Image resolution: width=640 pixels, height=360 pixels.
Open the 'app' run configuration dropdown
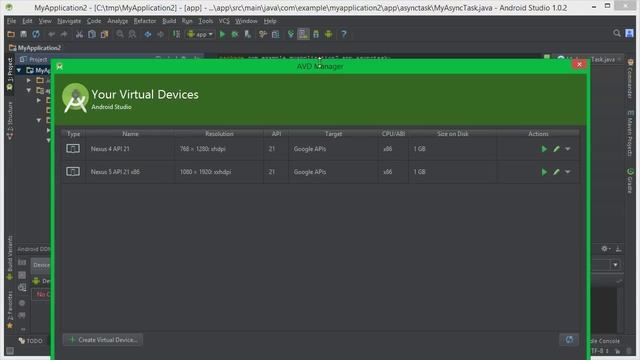(x=200, y=34)
